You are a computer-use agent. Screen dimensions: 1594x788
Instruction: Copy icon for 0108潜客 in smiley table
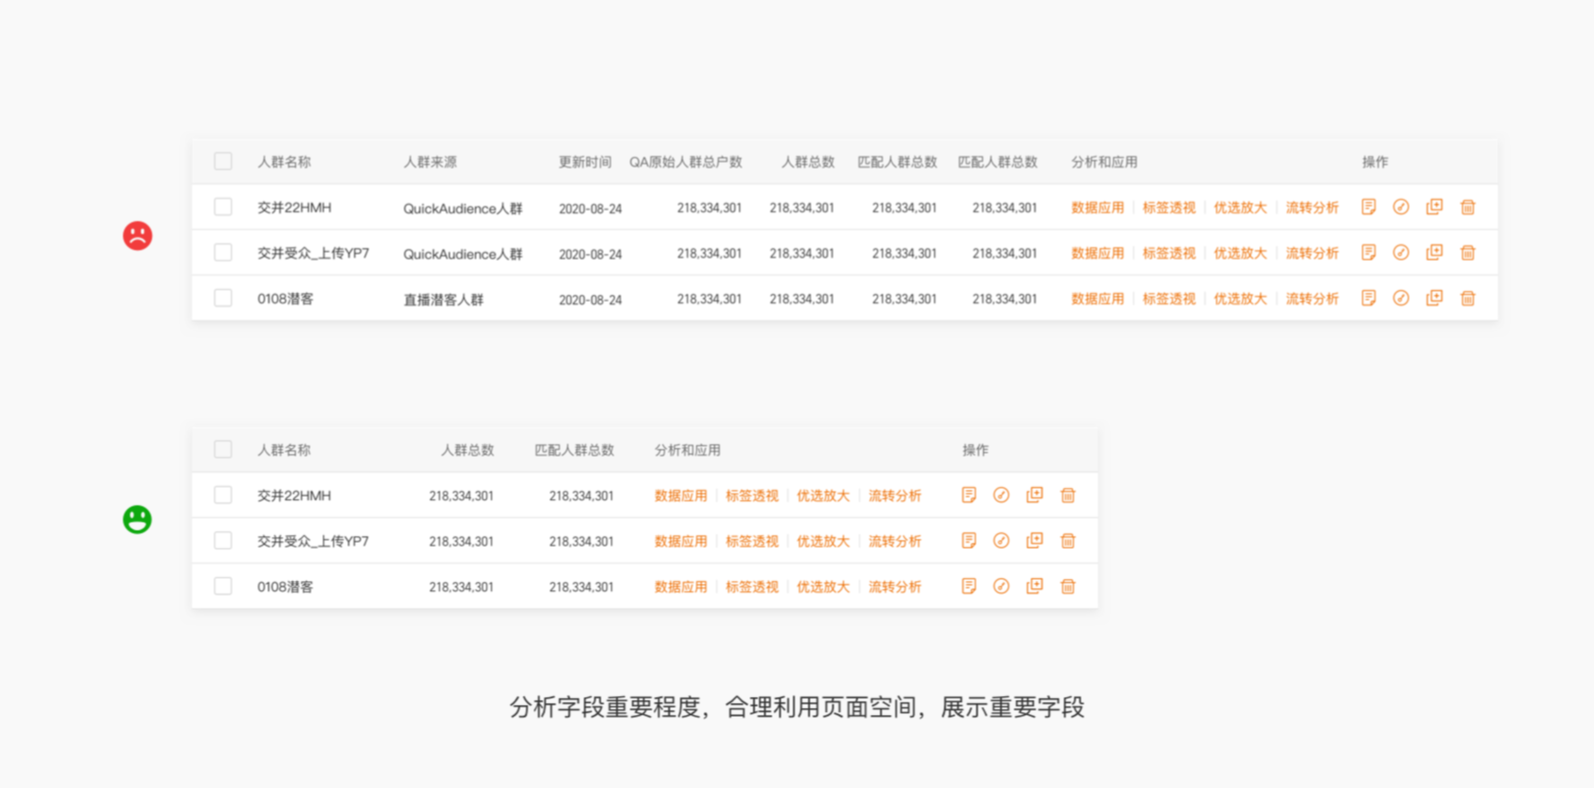tap(1034, 586)
